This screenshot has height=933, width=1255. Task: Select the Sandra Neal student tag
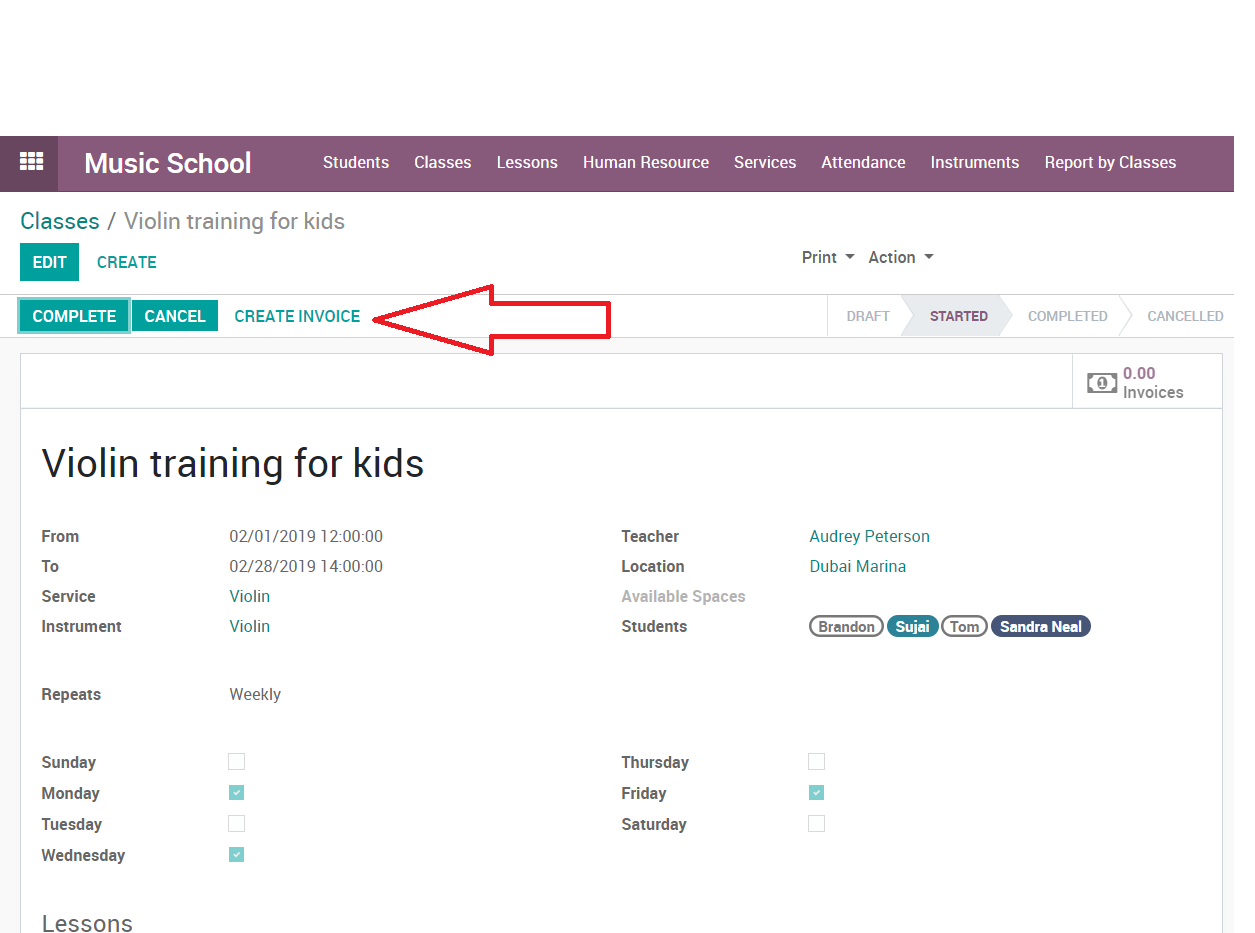pos(1040,627)
